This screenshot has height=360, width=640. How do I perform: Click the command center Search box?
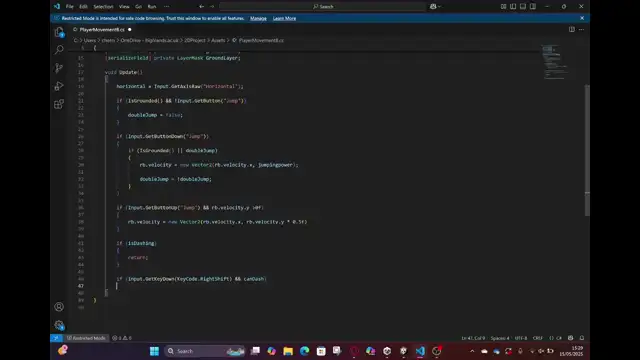point(323,7)
